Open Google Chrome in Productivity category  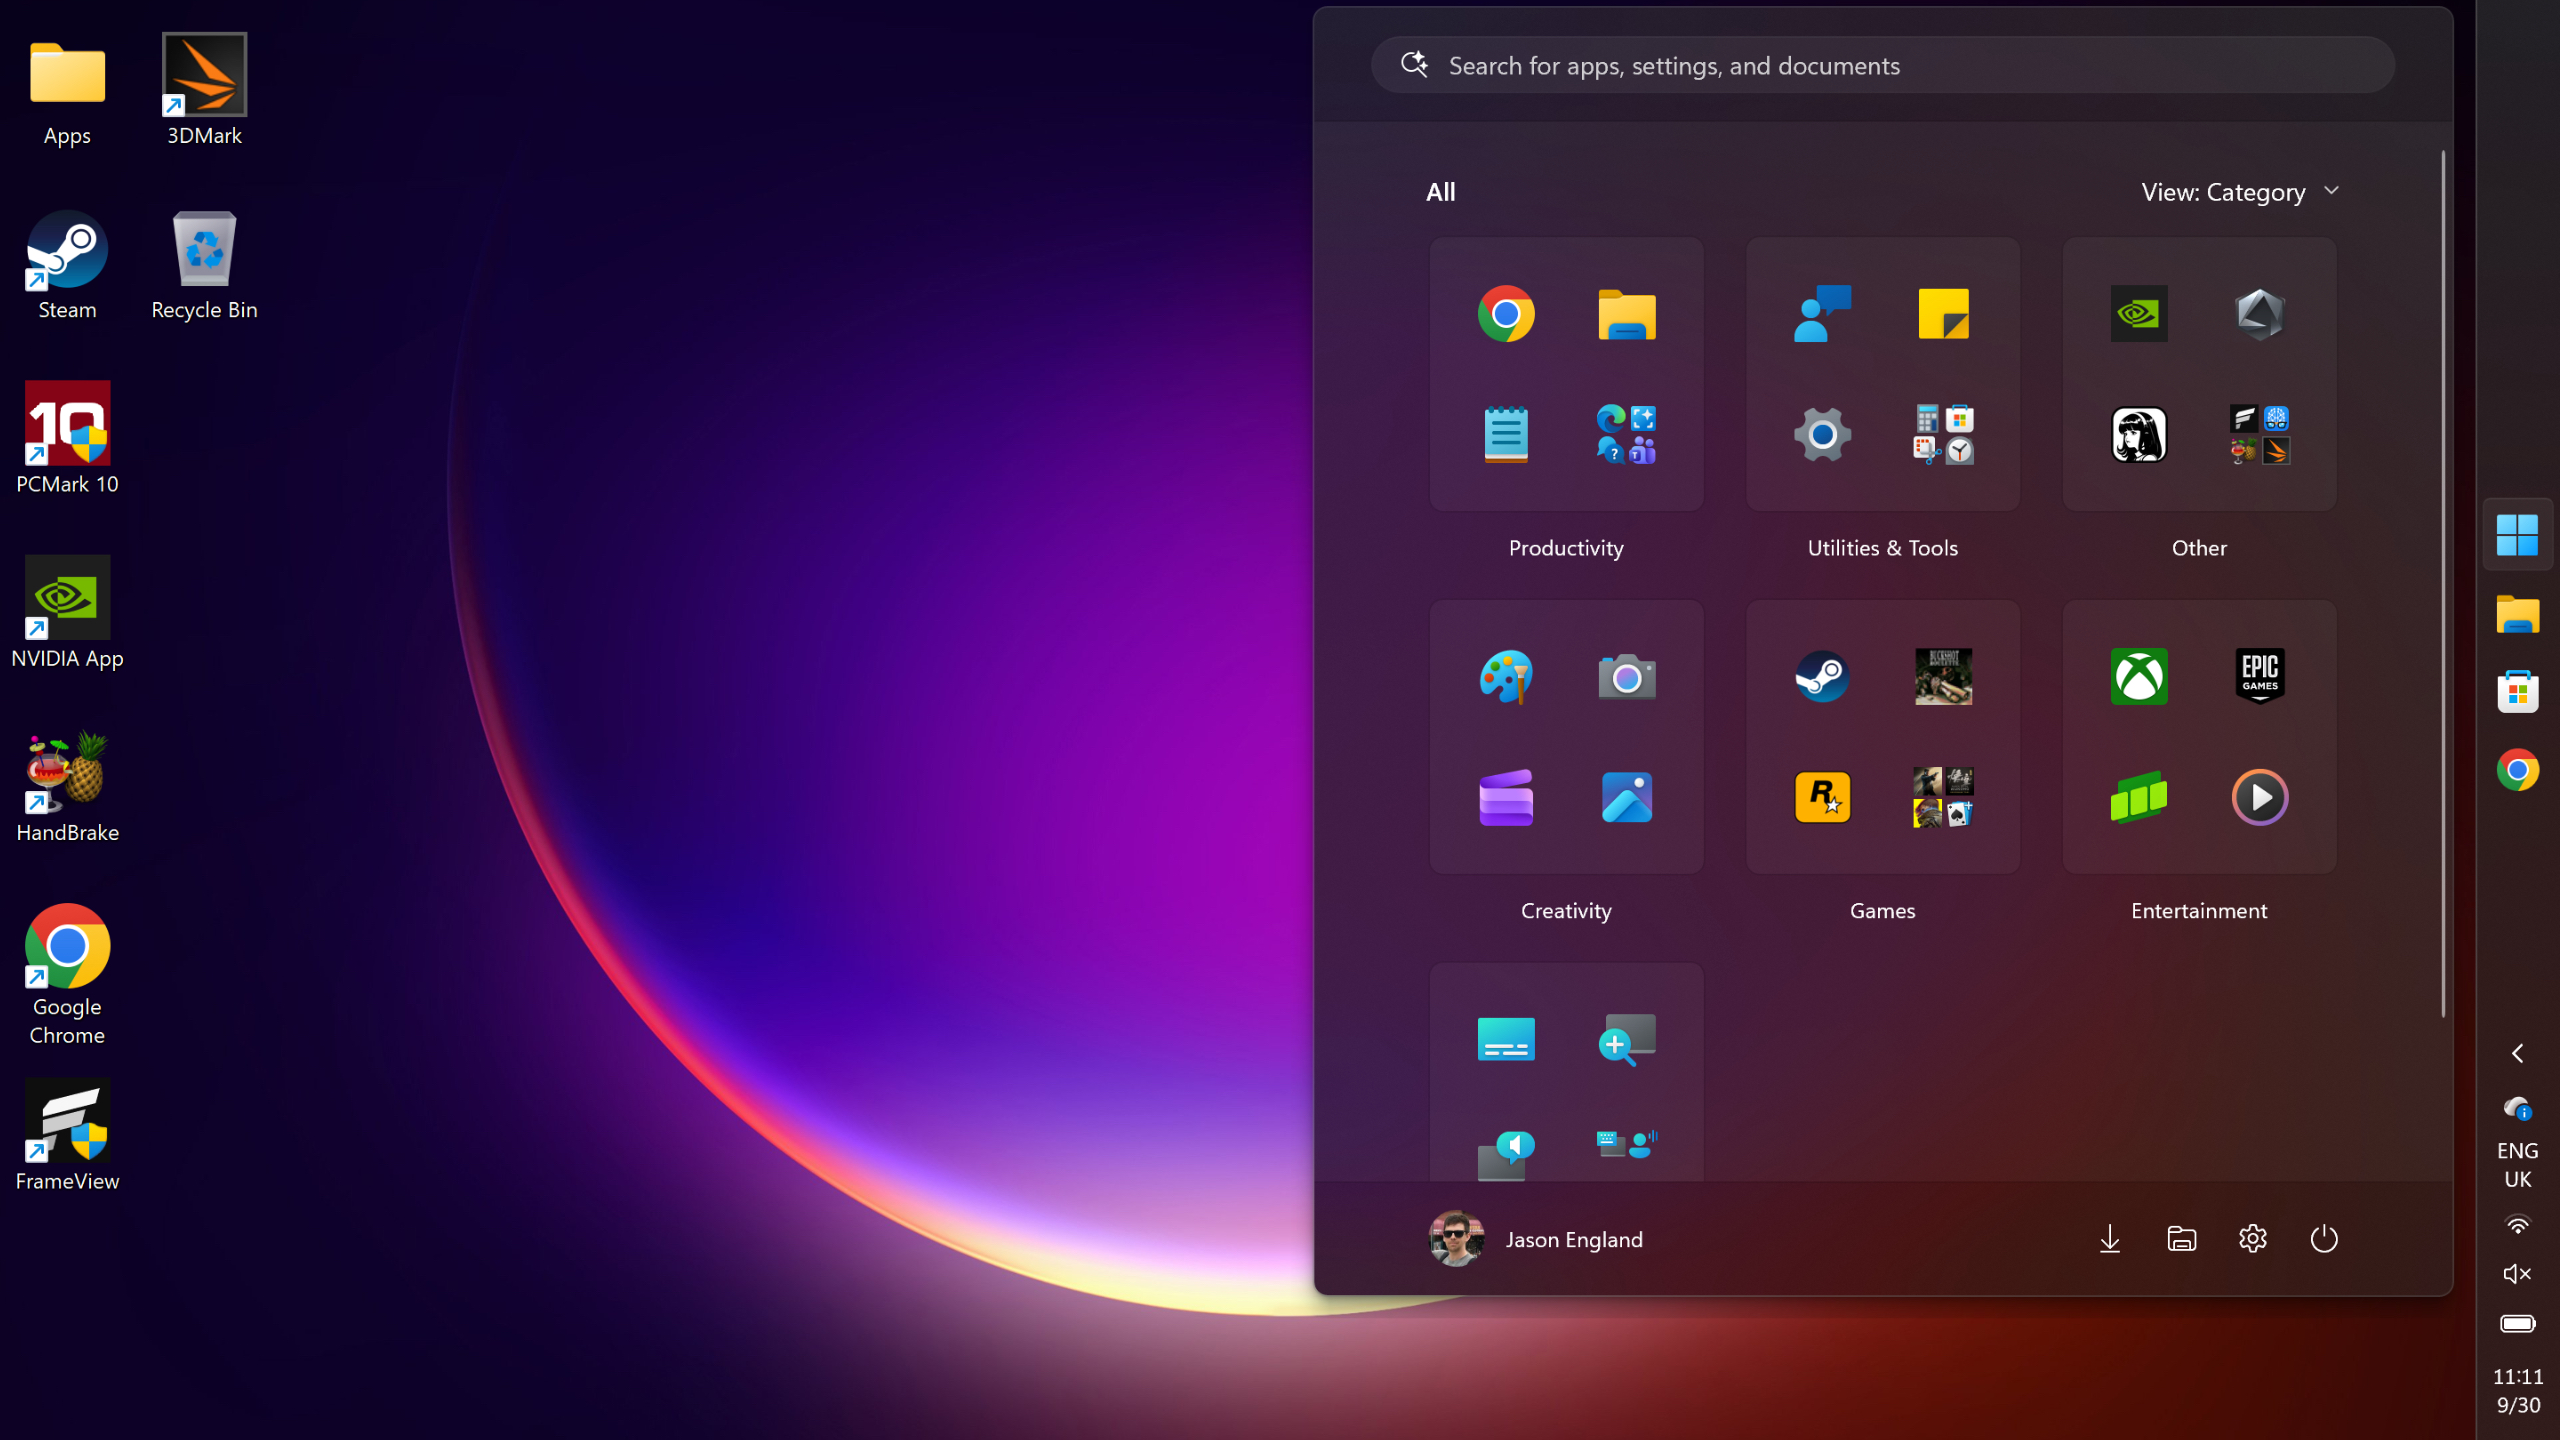coord(1506,314)
